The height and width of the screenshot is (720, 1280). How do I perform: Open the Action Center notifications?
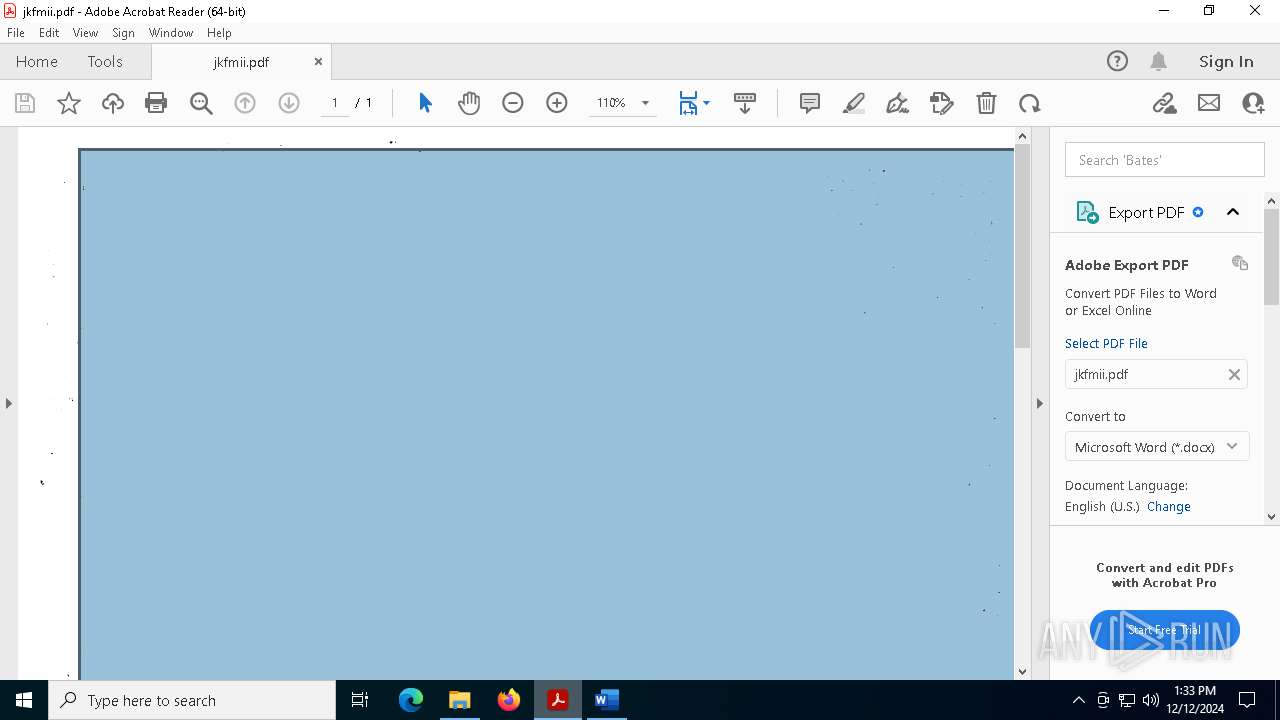pos(1247,700)
